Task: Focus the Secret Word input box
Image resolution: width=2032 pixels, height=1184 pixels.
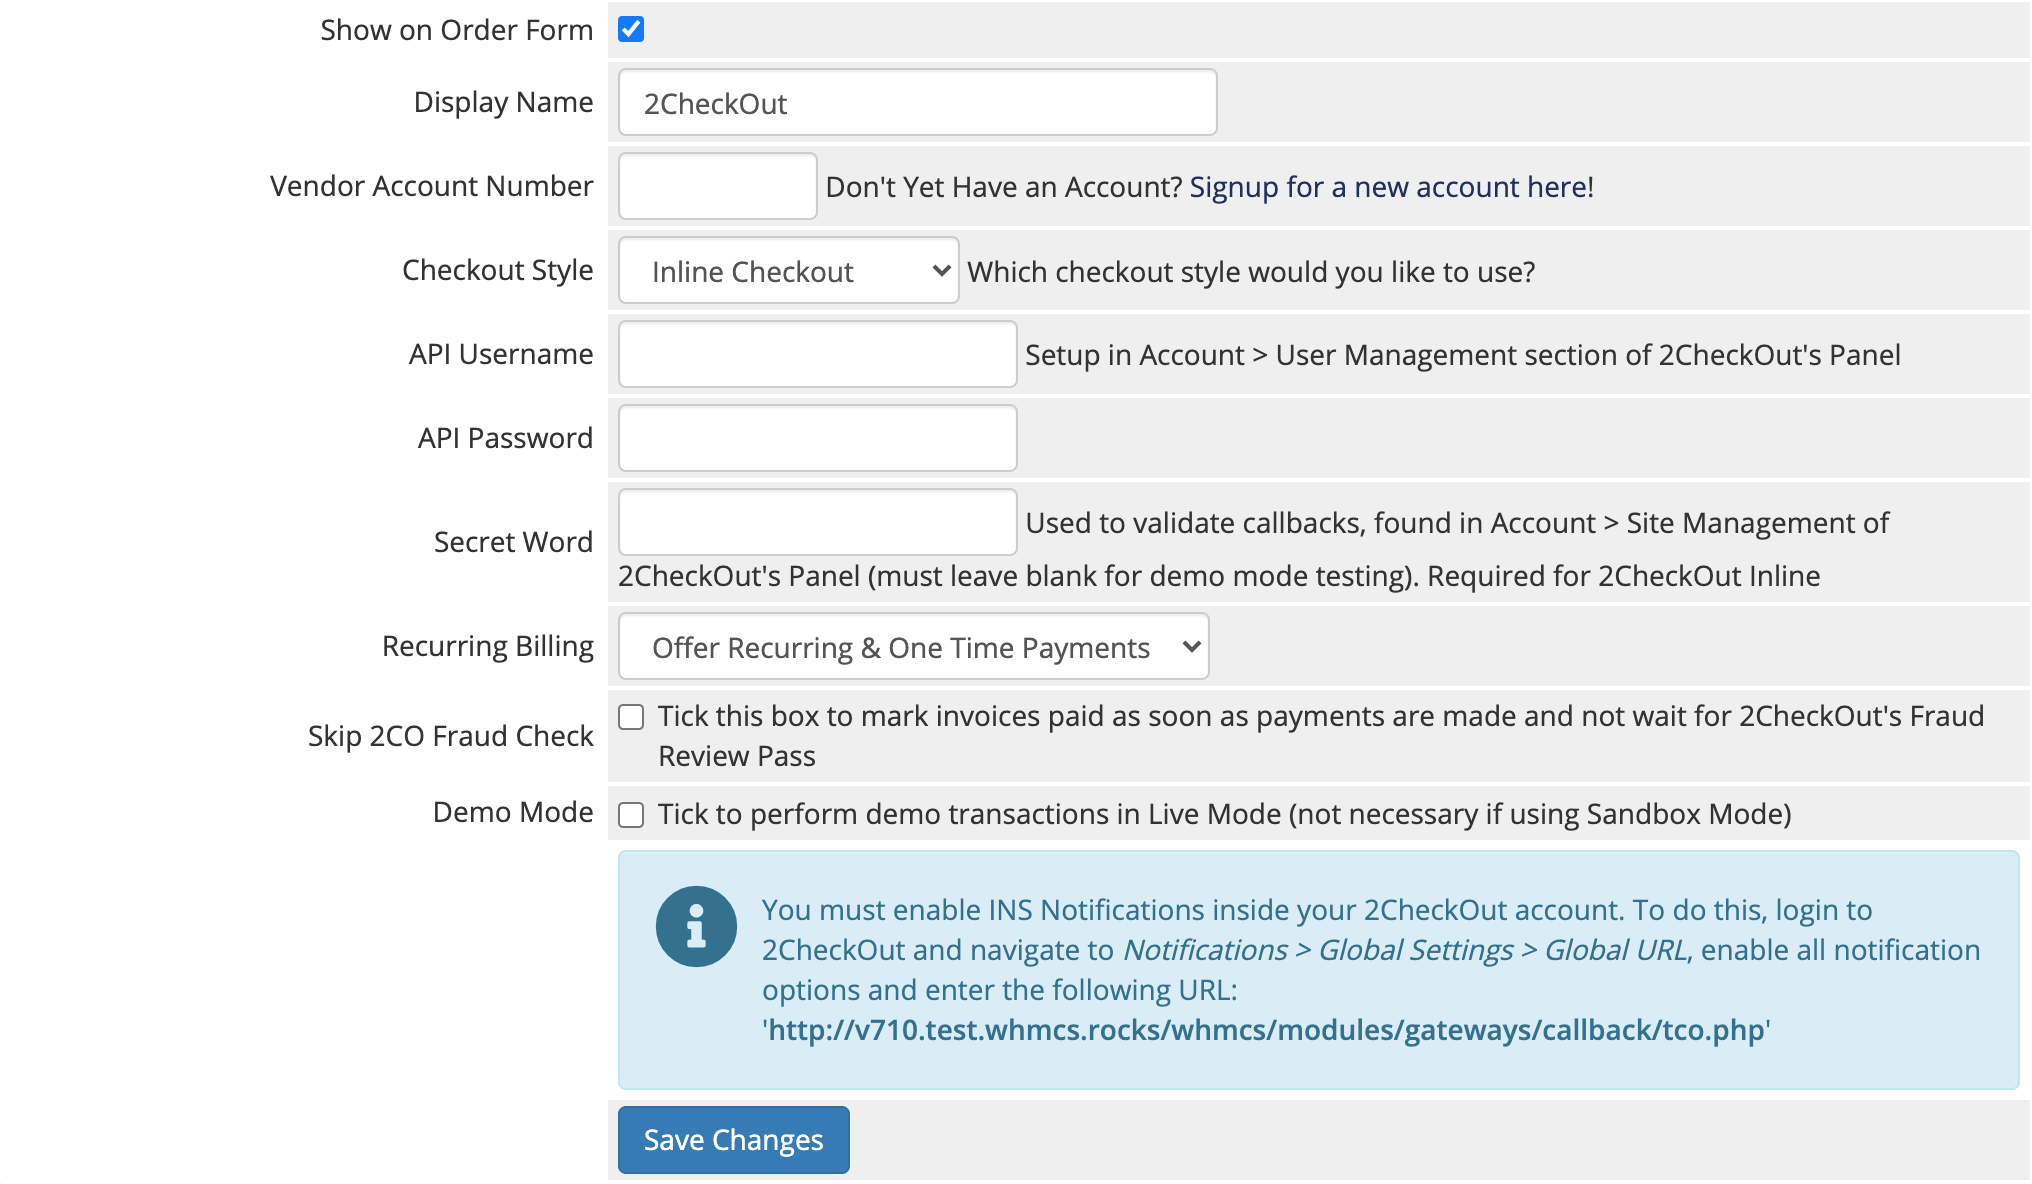Action: pos(817,522)
